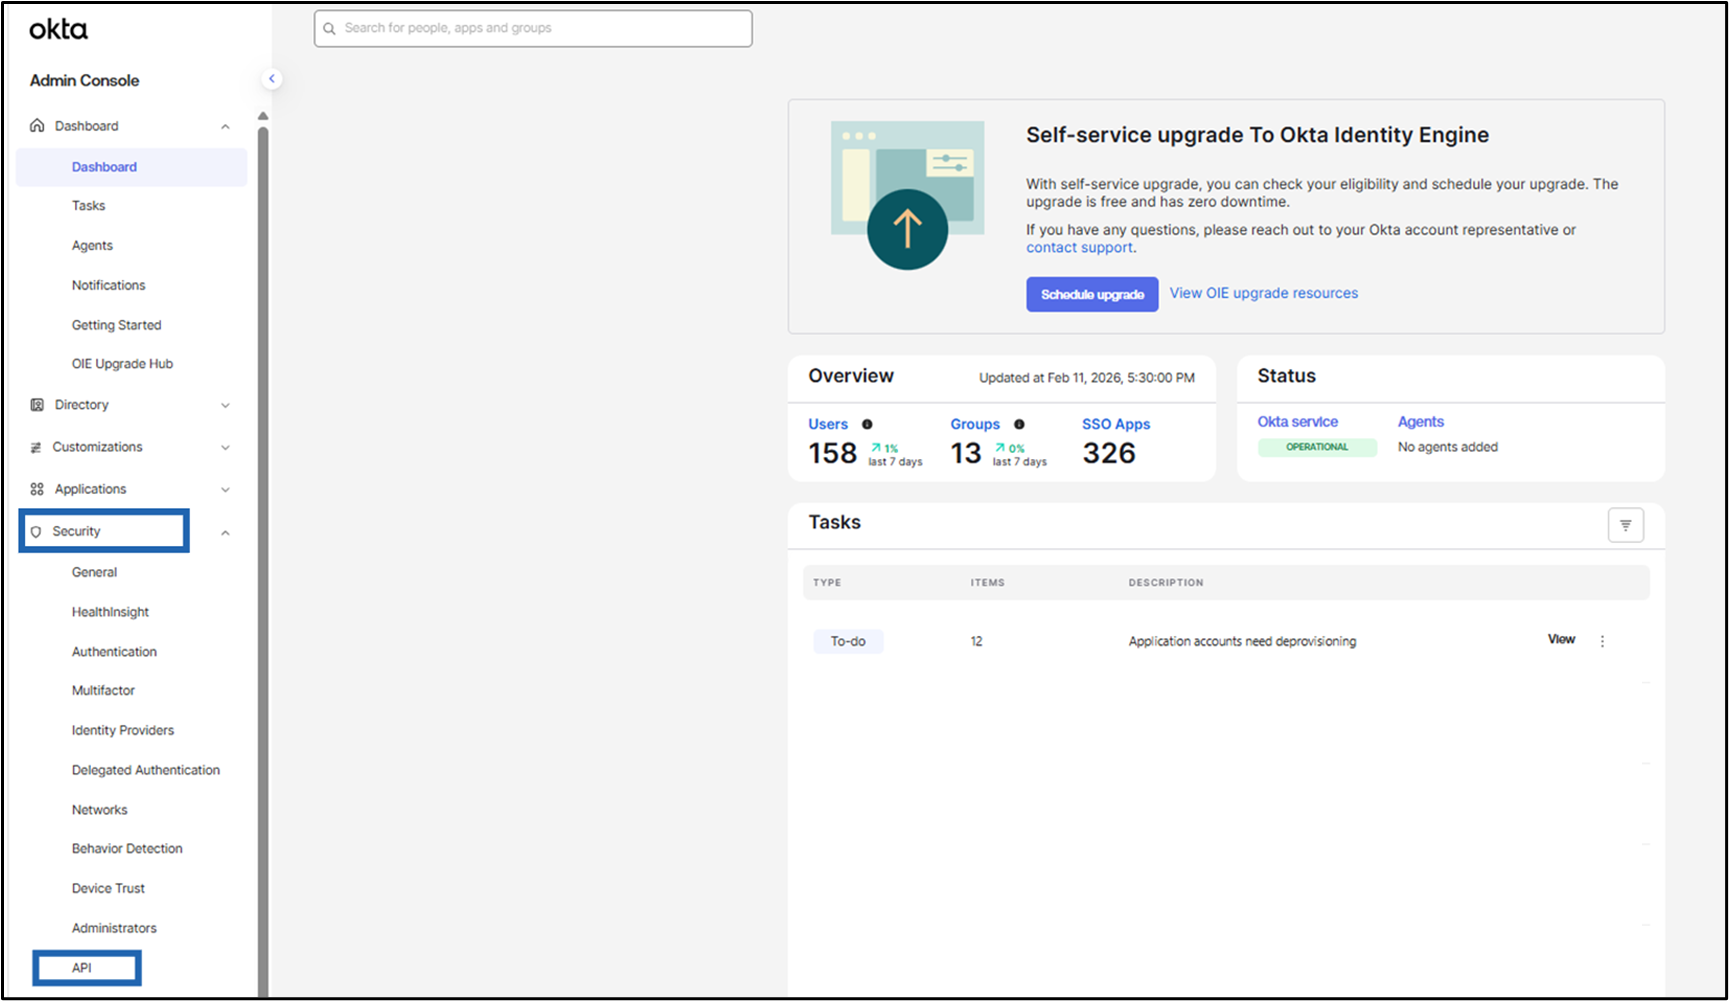The width and height of the screenshot is (1729, 1001).
Task: Click the okta logo
Action: click(58, 30)
